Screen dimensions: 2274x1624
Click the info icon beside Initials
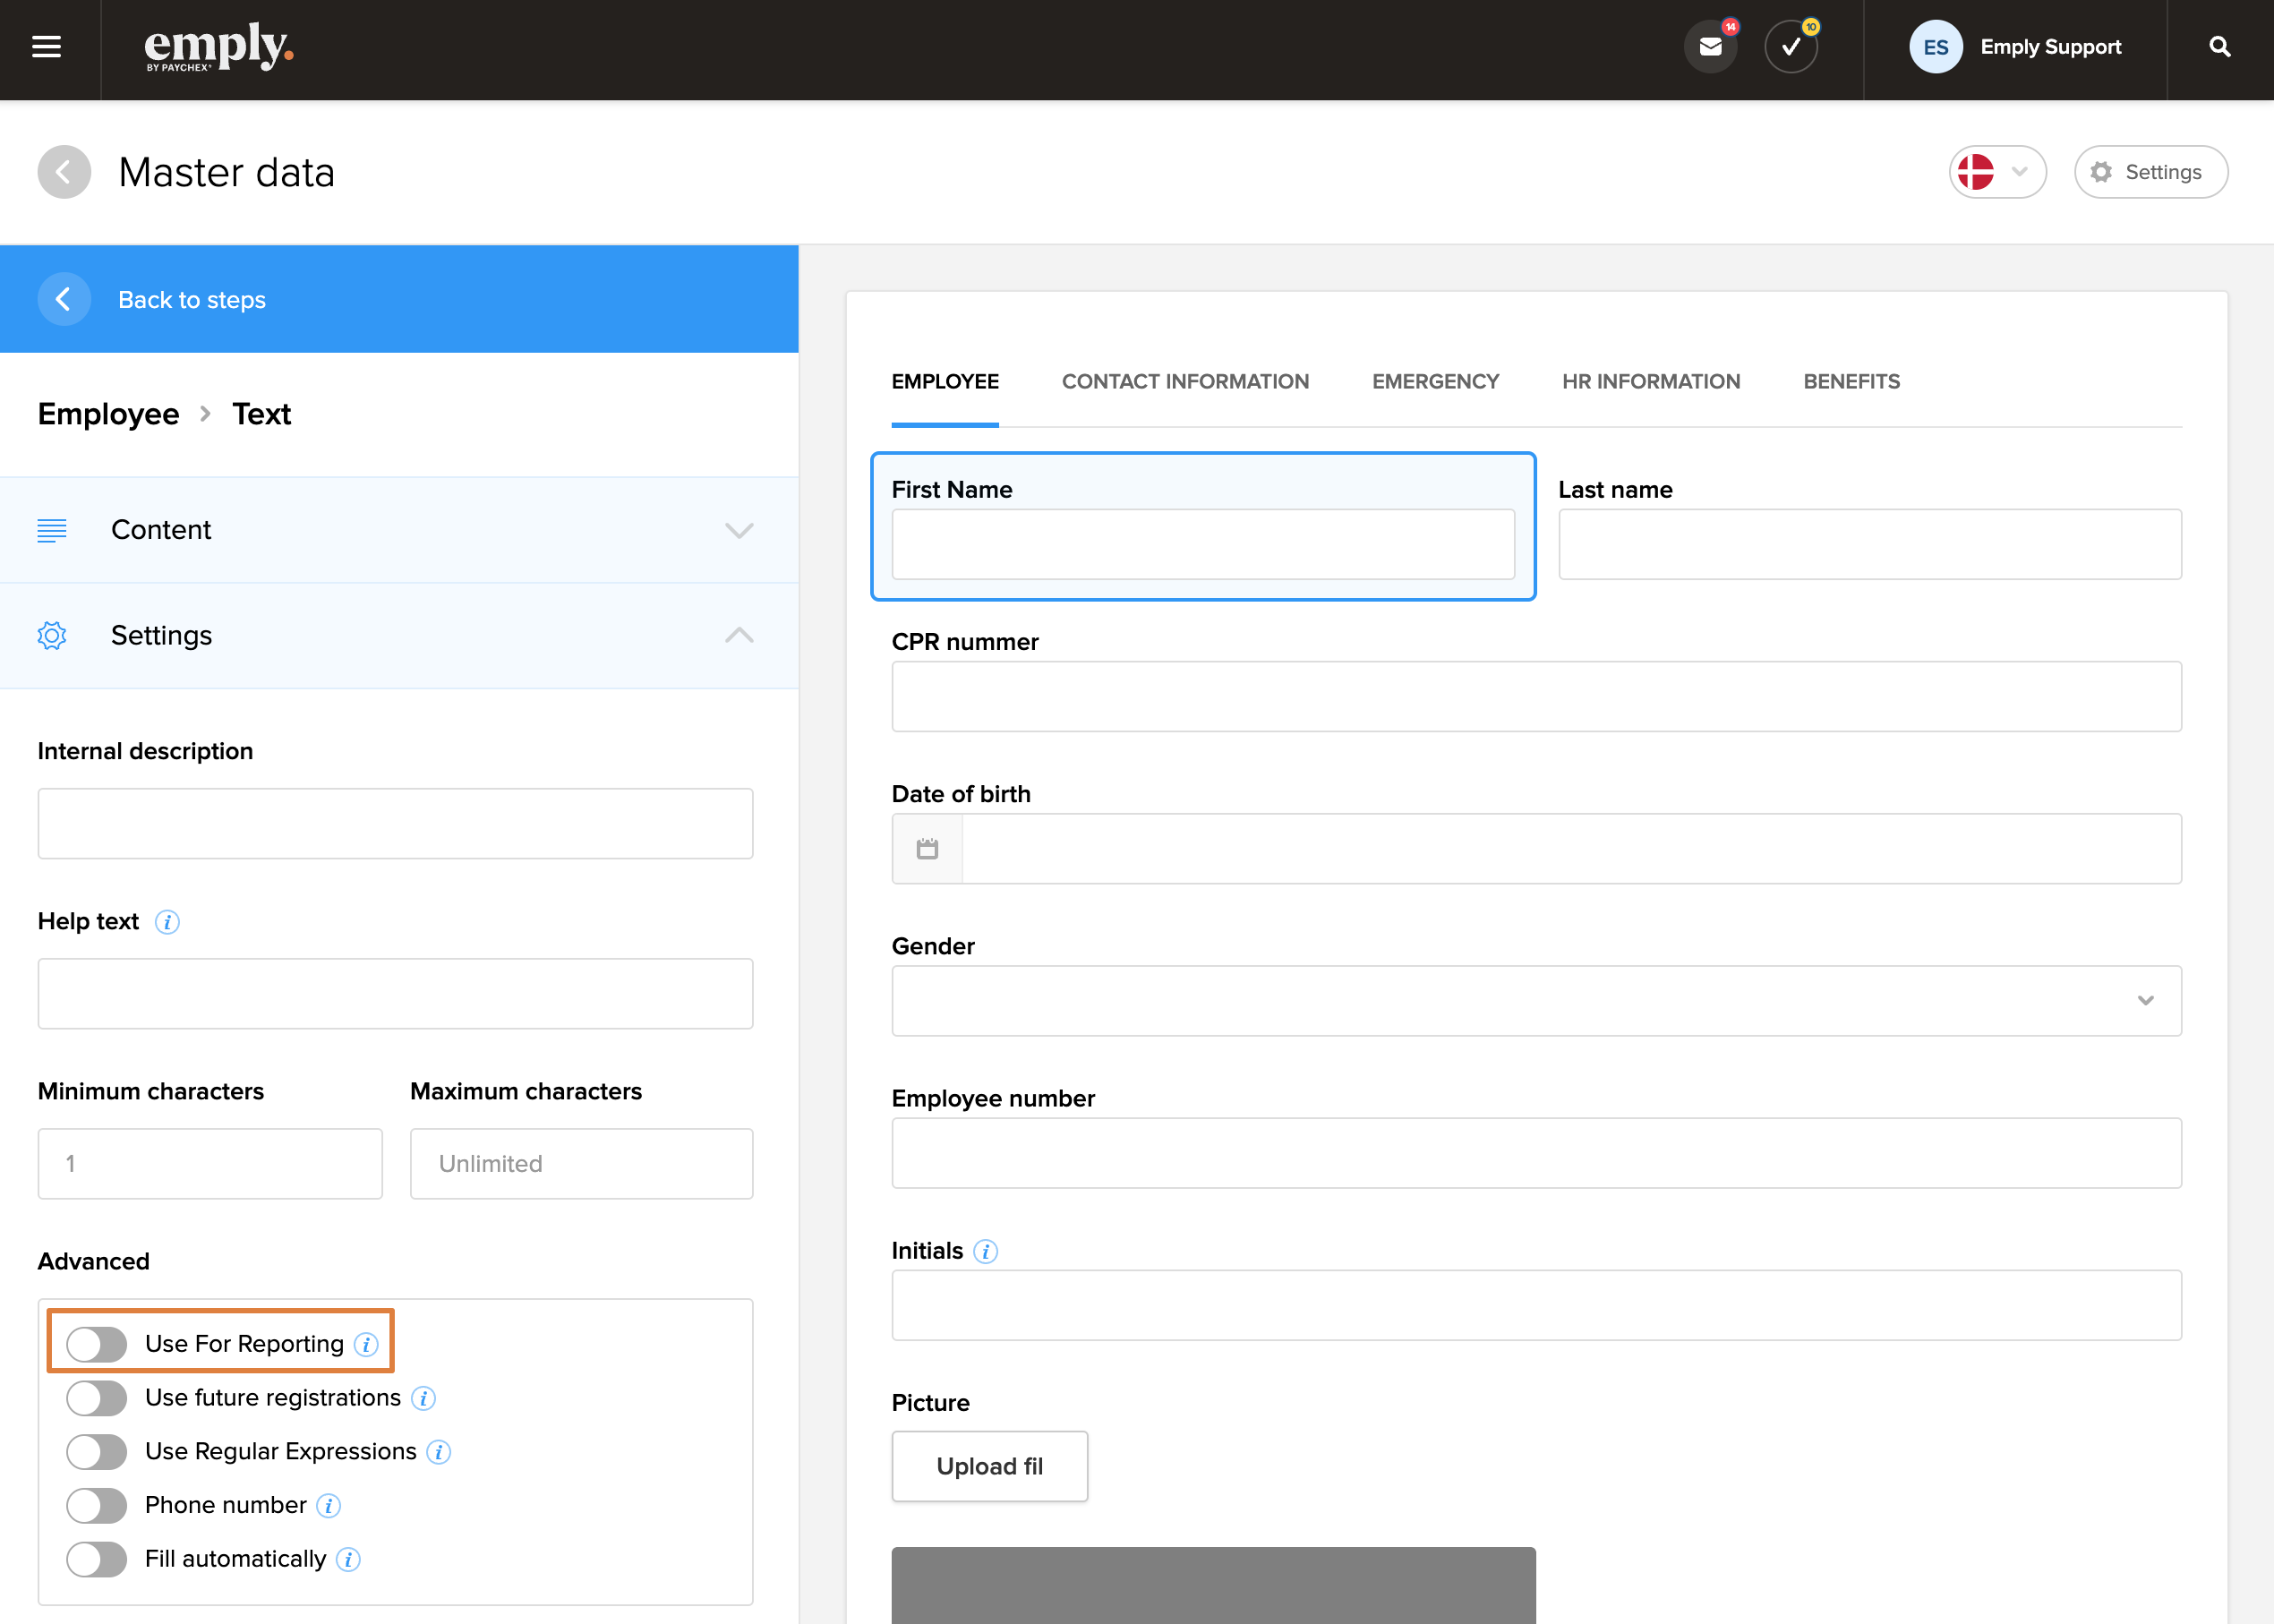coord(985,1251)
